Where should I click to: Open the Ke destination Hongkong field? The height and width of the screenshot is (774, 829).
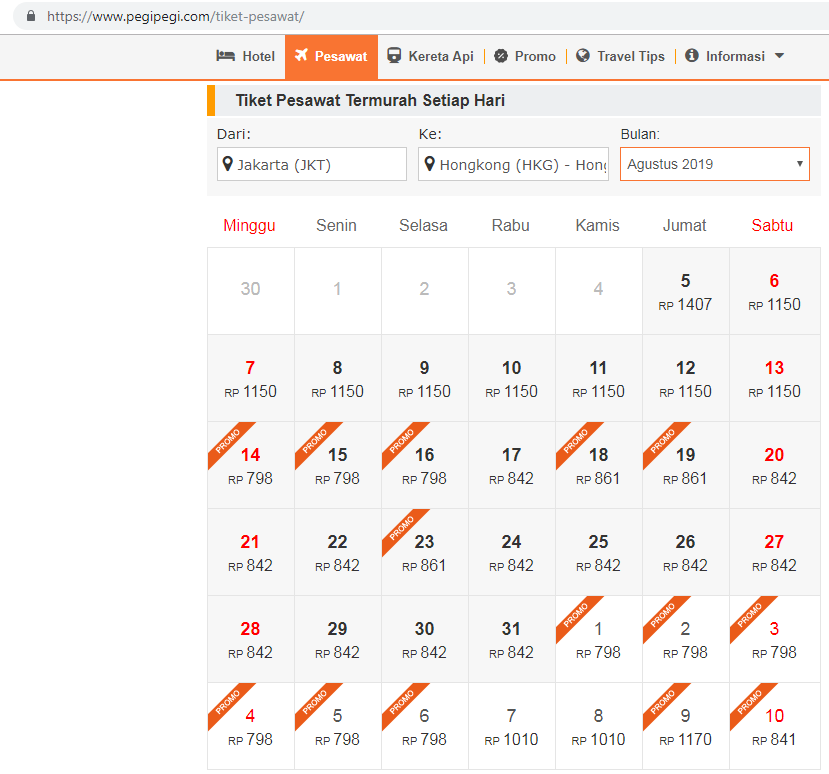[x=513, y=164]
